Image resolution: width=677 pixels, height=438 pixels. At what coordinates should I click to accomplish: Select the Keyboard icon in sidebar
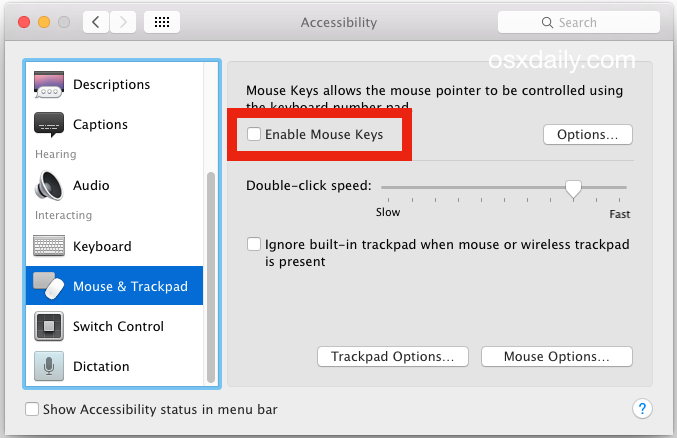(x=49, y=246)
